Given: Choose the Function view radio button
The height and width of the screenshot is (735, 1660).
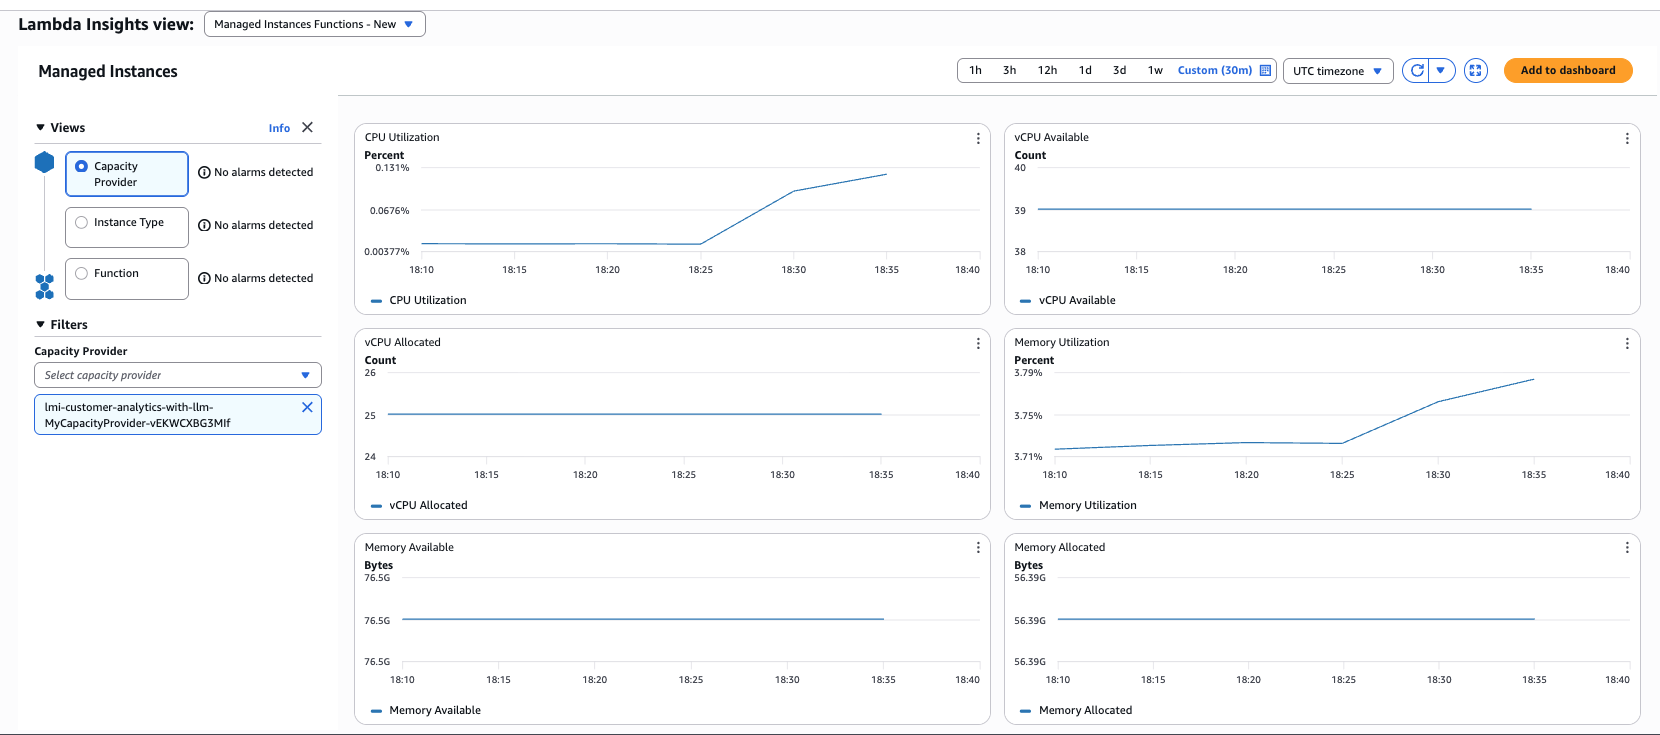Looking at the screenshot, I should coord(82,274).
